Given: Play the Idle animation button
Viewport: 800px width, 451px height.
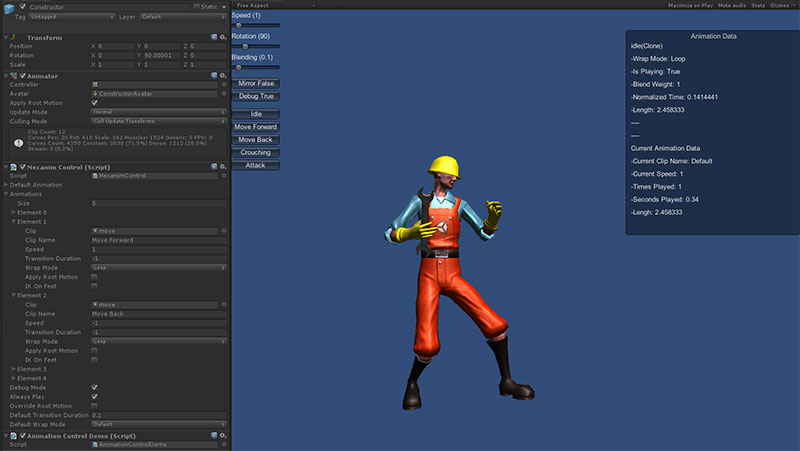Looking at the screenshot, I should (x=256, y=114).
